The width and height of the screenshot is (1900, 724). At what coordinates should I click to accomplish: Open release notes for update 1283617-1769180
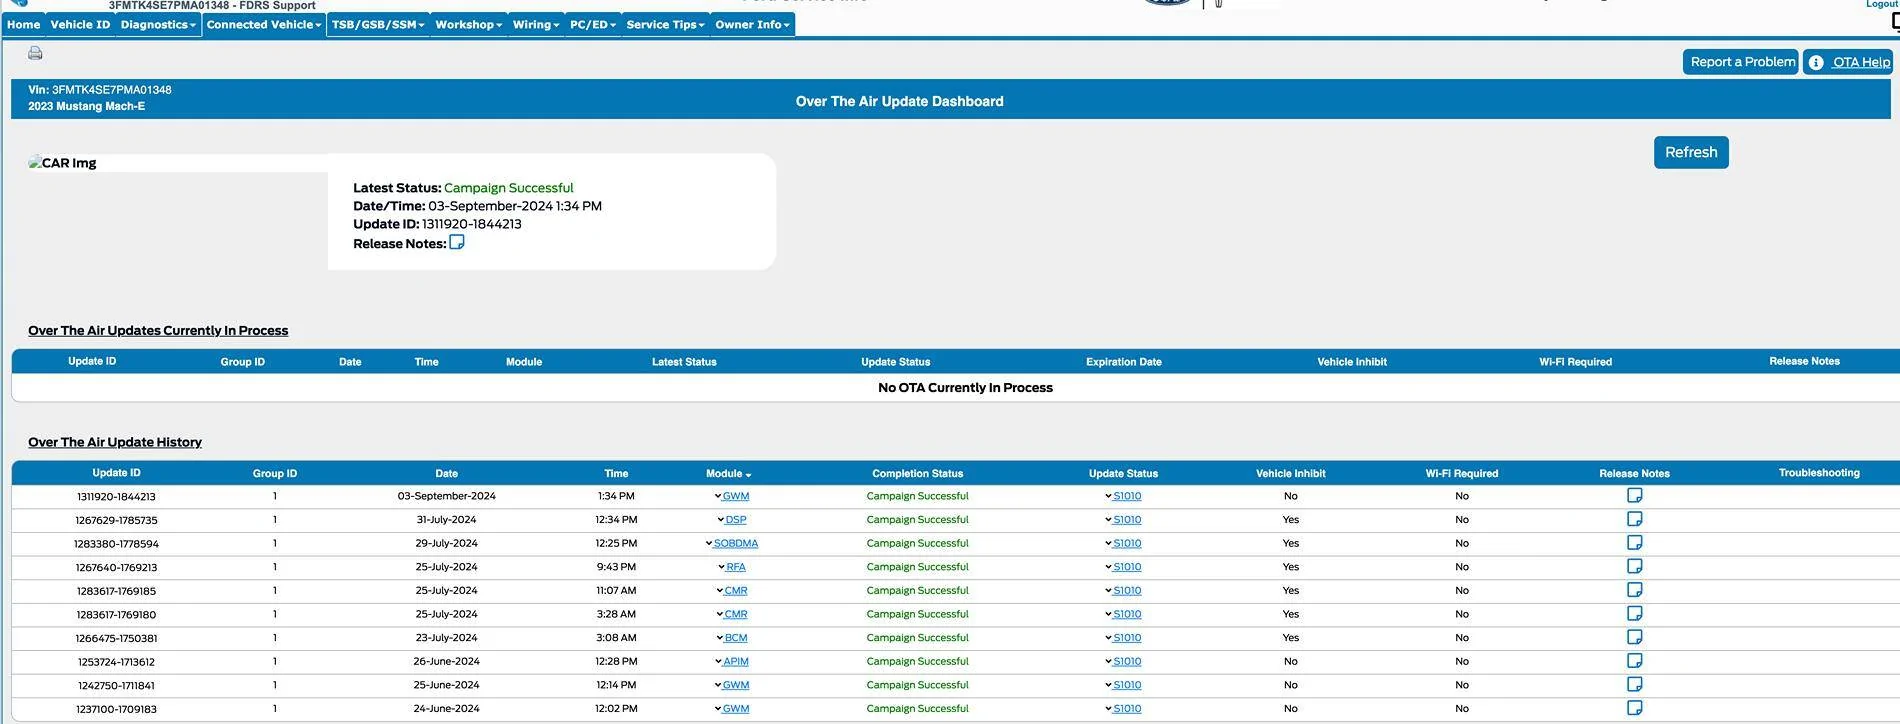pos(1635,614)
